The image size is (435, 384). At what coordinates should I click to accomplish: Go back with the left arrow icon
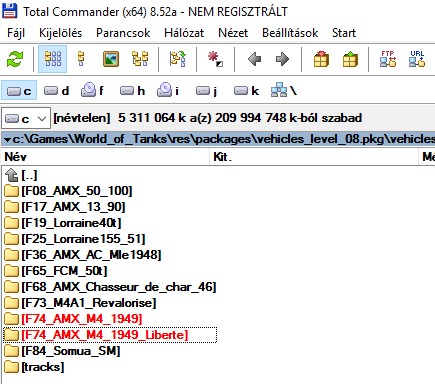coord(254,59)
